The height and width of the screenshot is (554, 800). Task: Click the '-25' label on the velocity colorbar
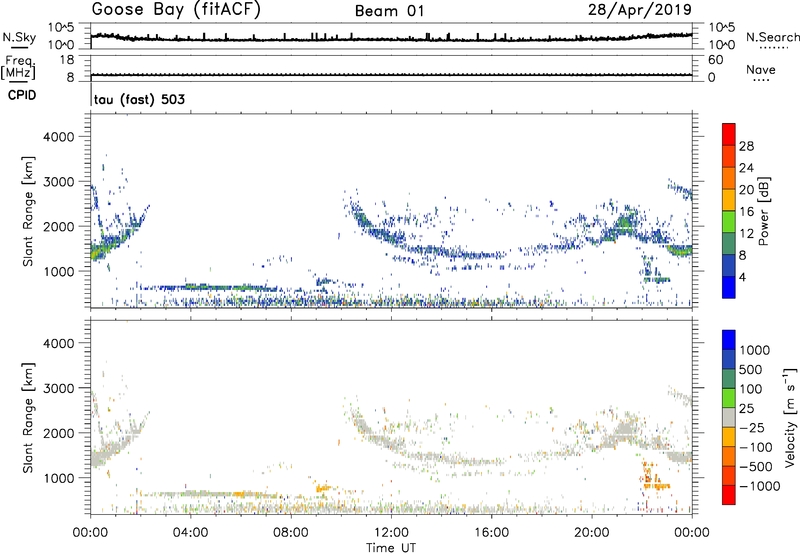[x=752, y=428]
